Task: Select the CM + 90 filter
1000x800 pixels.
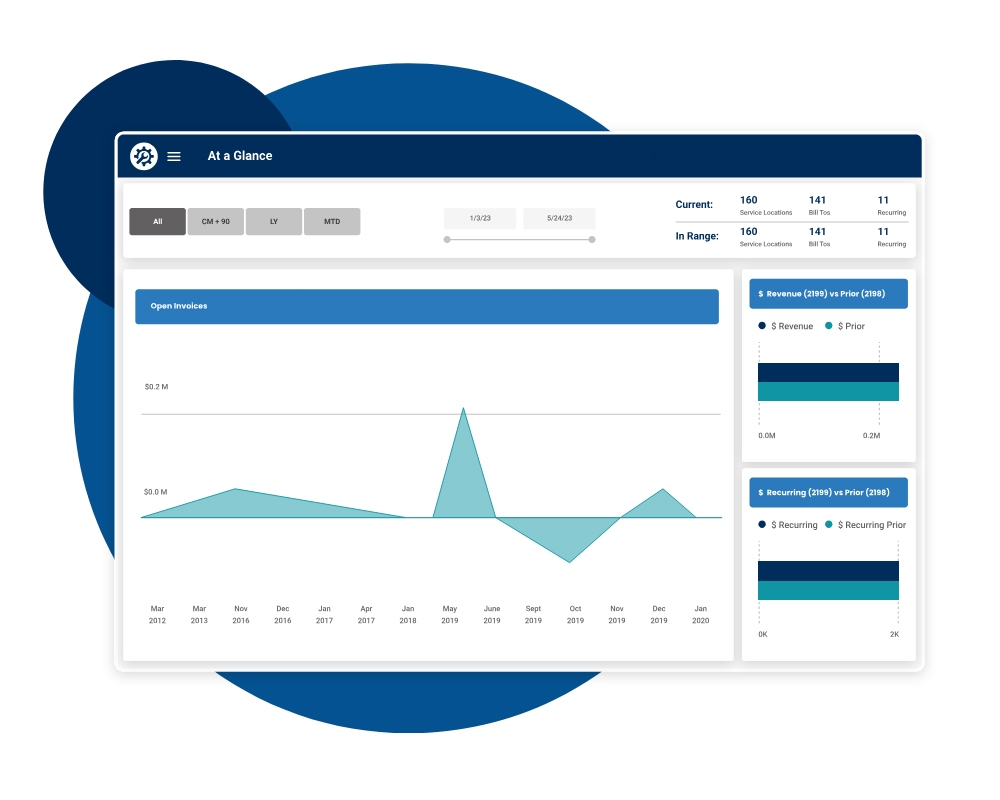Action: (x=216, y=221)
